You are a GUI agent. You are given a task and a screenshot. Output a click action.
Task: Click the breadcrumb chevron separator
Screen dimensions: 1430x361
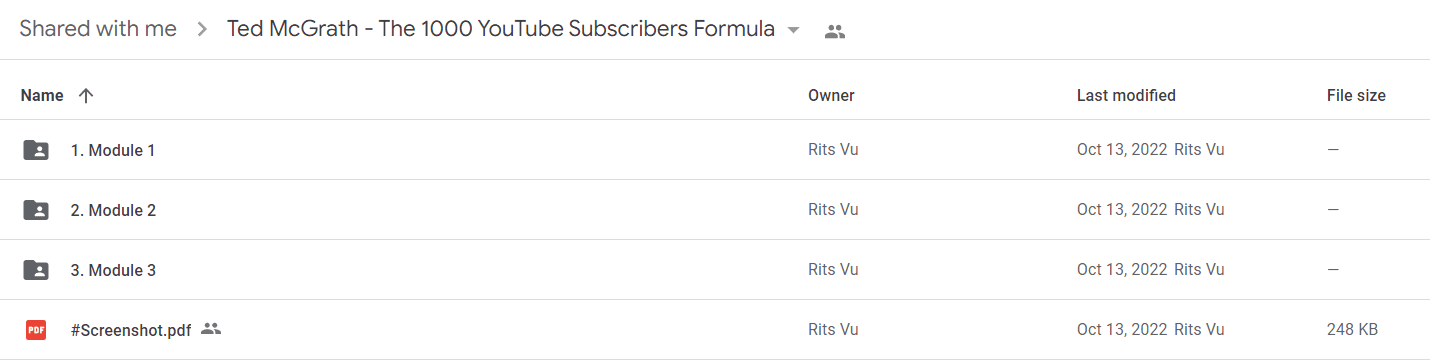coord(203,30)
